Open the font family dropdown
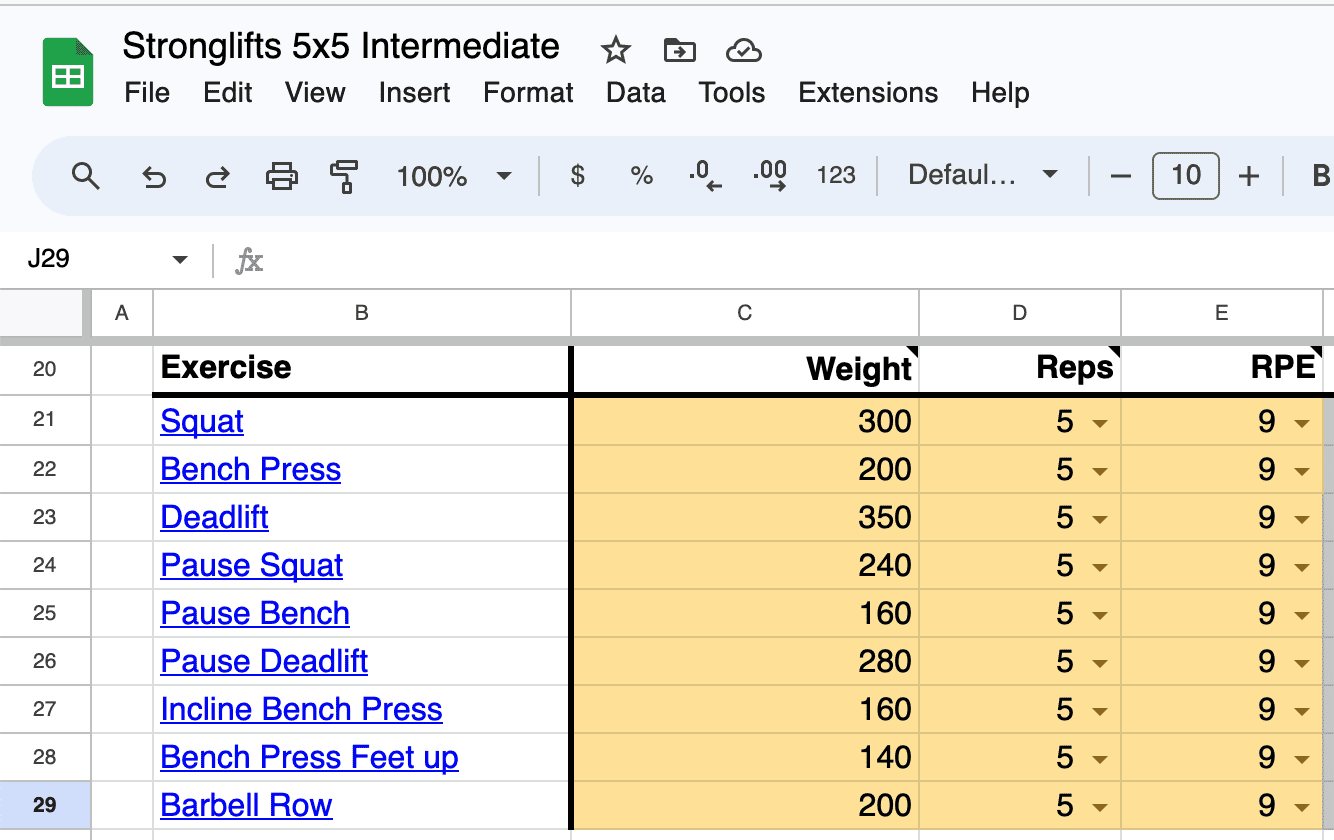Screen dimensions: 1334x840 point(982,177)
